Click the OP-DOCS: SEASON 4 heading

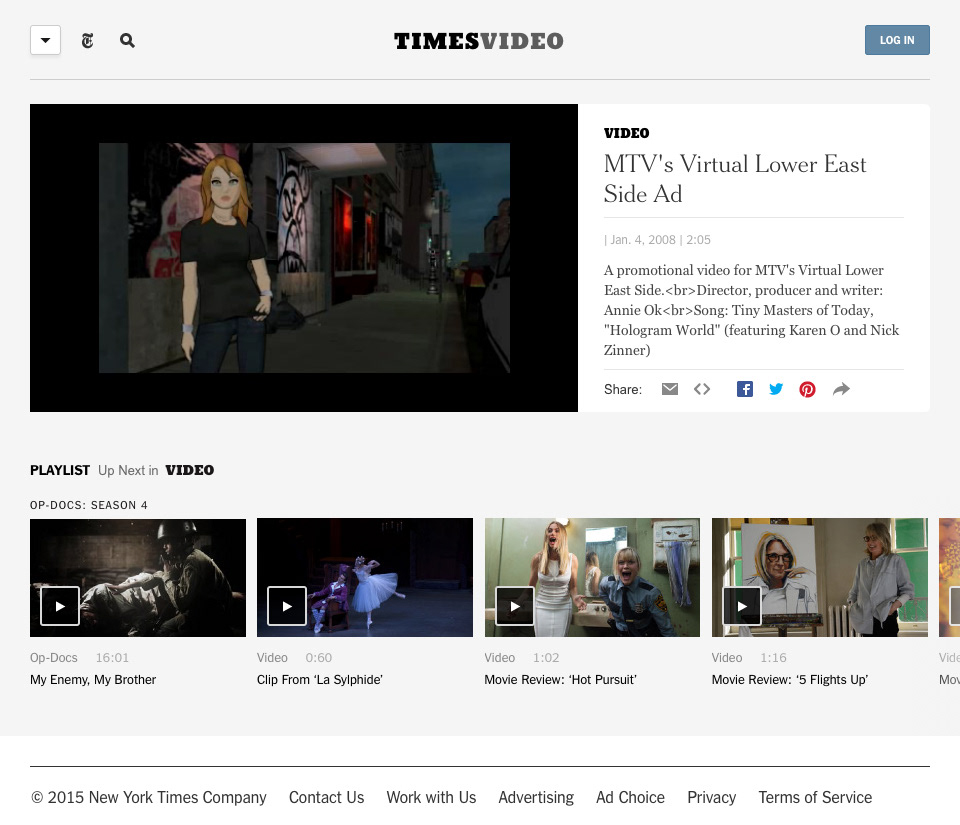[x=89, y=505]
